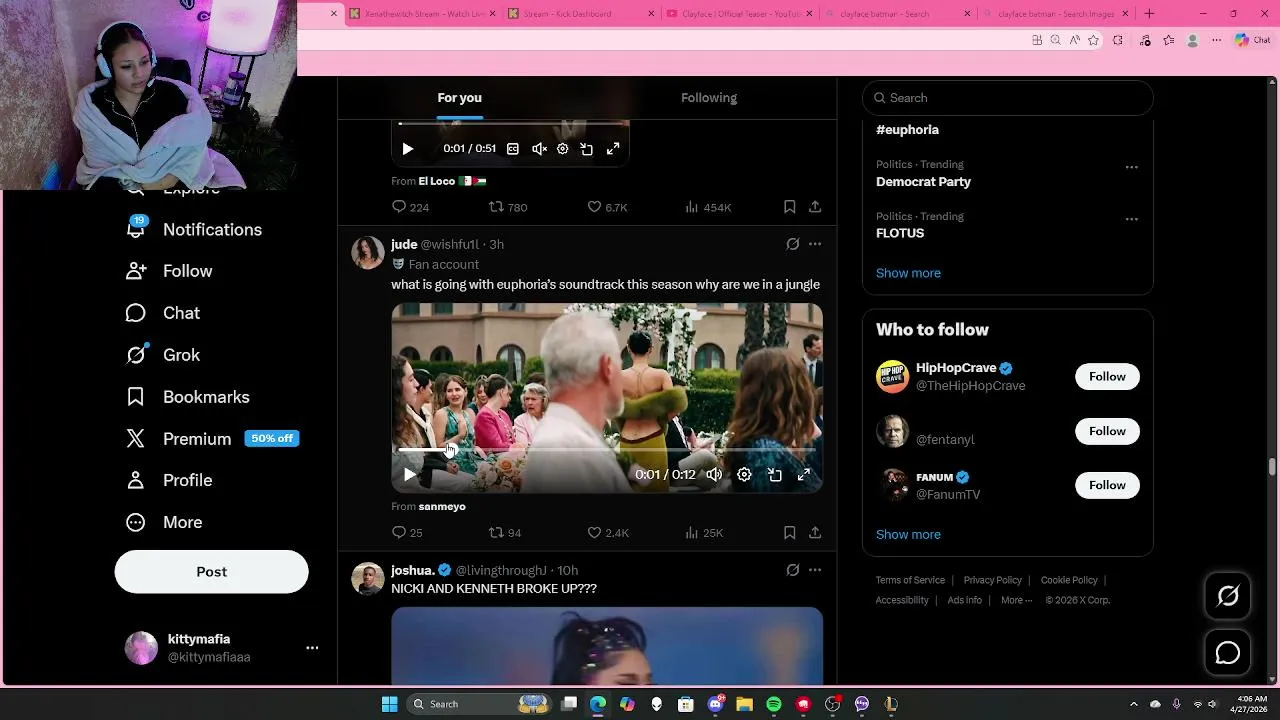
Task: Open settings gear on the 0:12 video
Action: click(744, 475)
